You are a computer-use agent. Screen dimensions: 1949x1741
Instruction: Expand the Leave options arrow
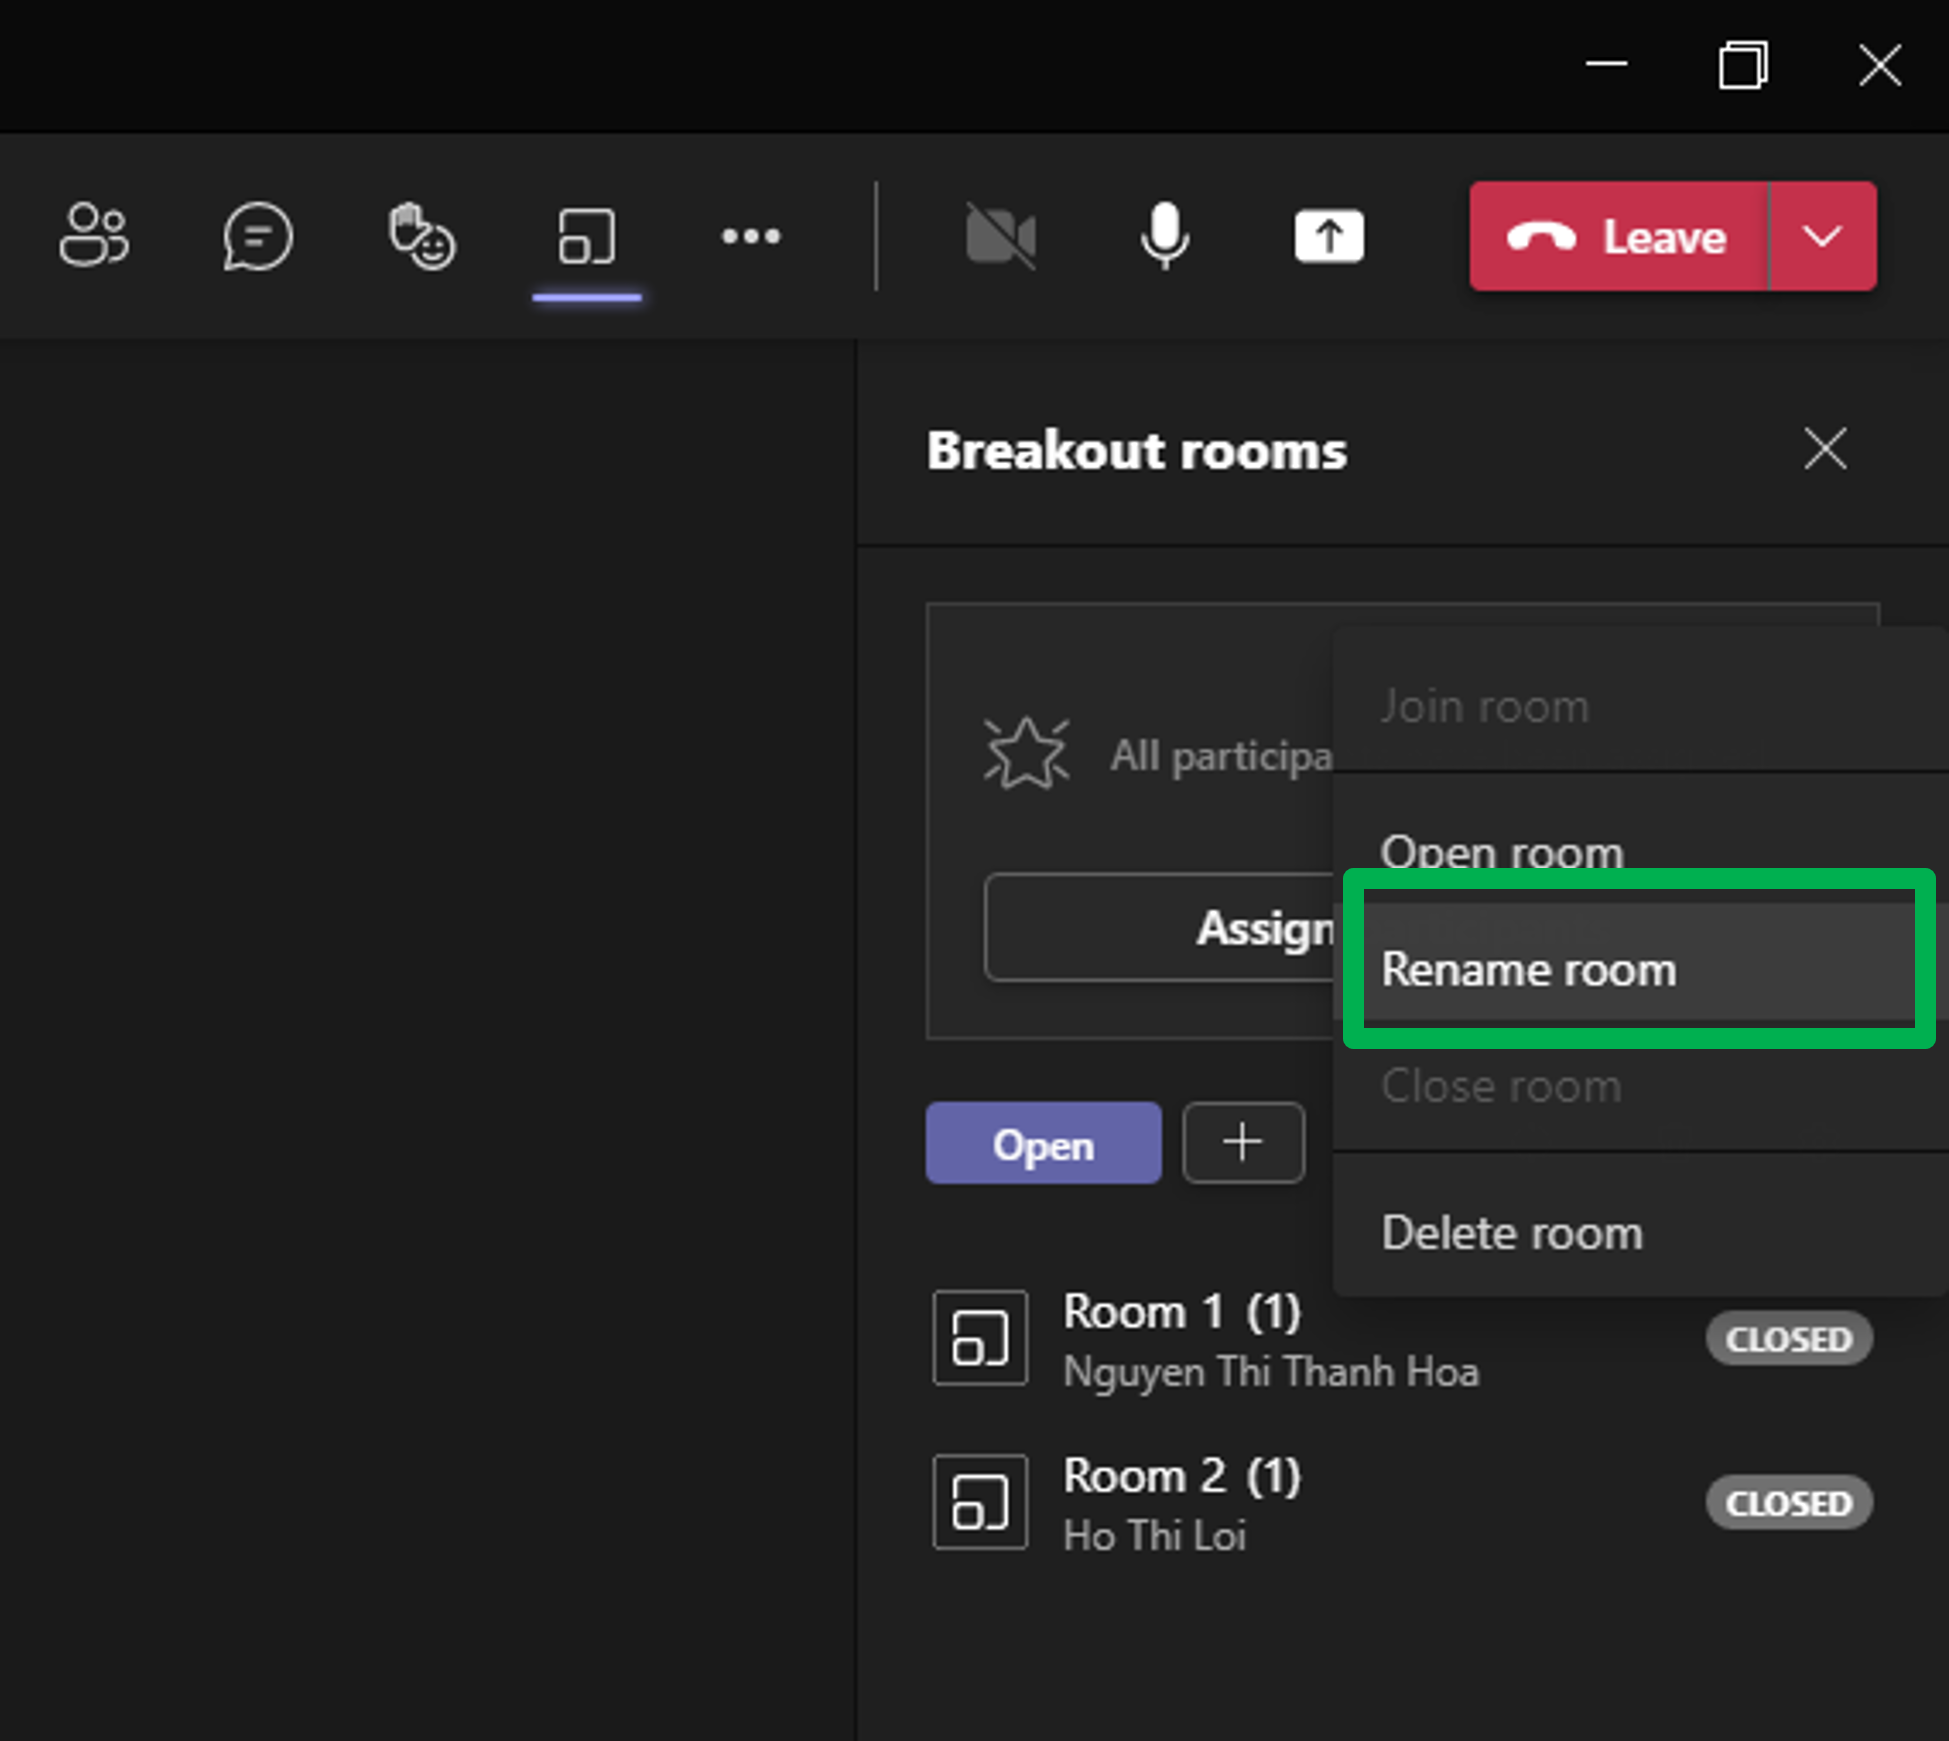coord(1822,236)
